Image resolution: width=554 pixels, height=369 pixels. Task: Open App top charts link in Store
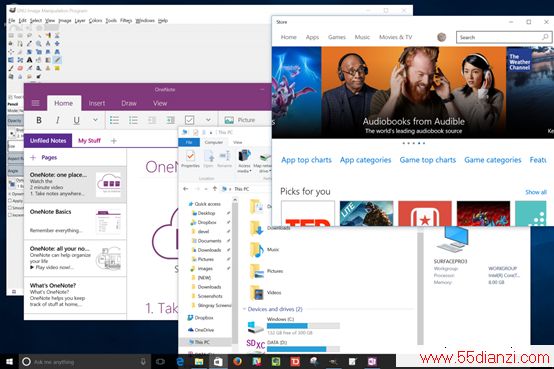[306, 160]
